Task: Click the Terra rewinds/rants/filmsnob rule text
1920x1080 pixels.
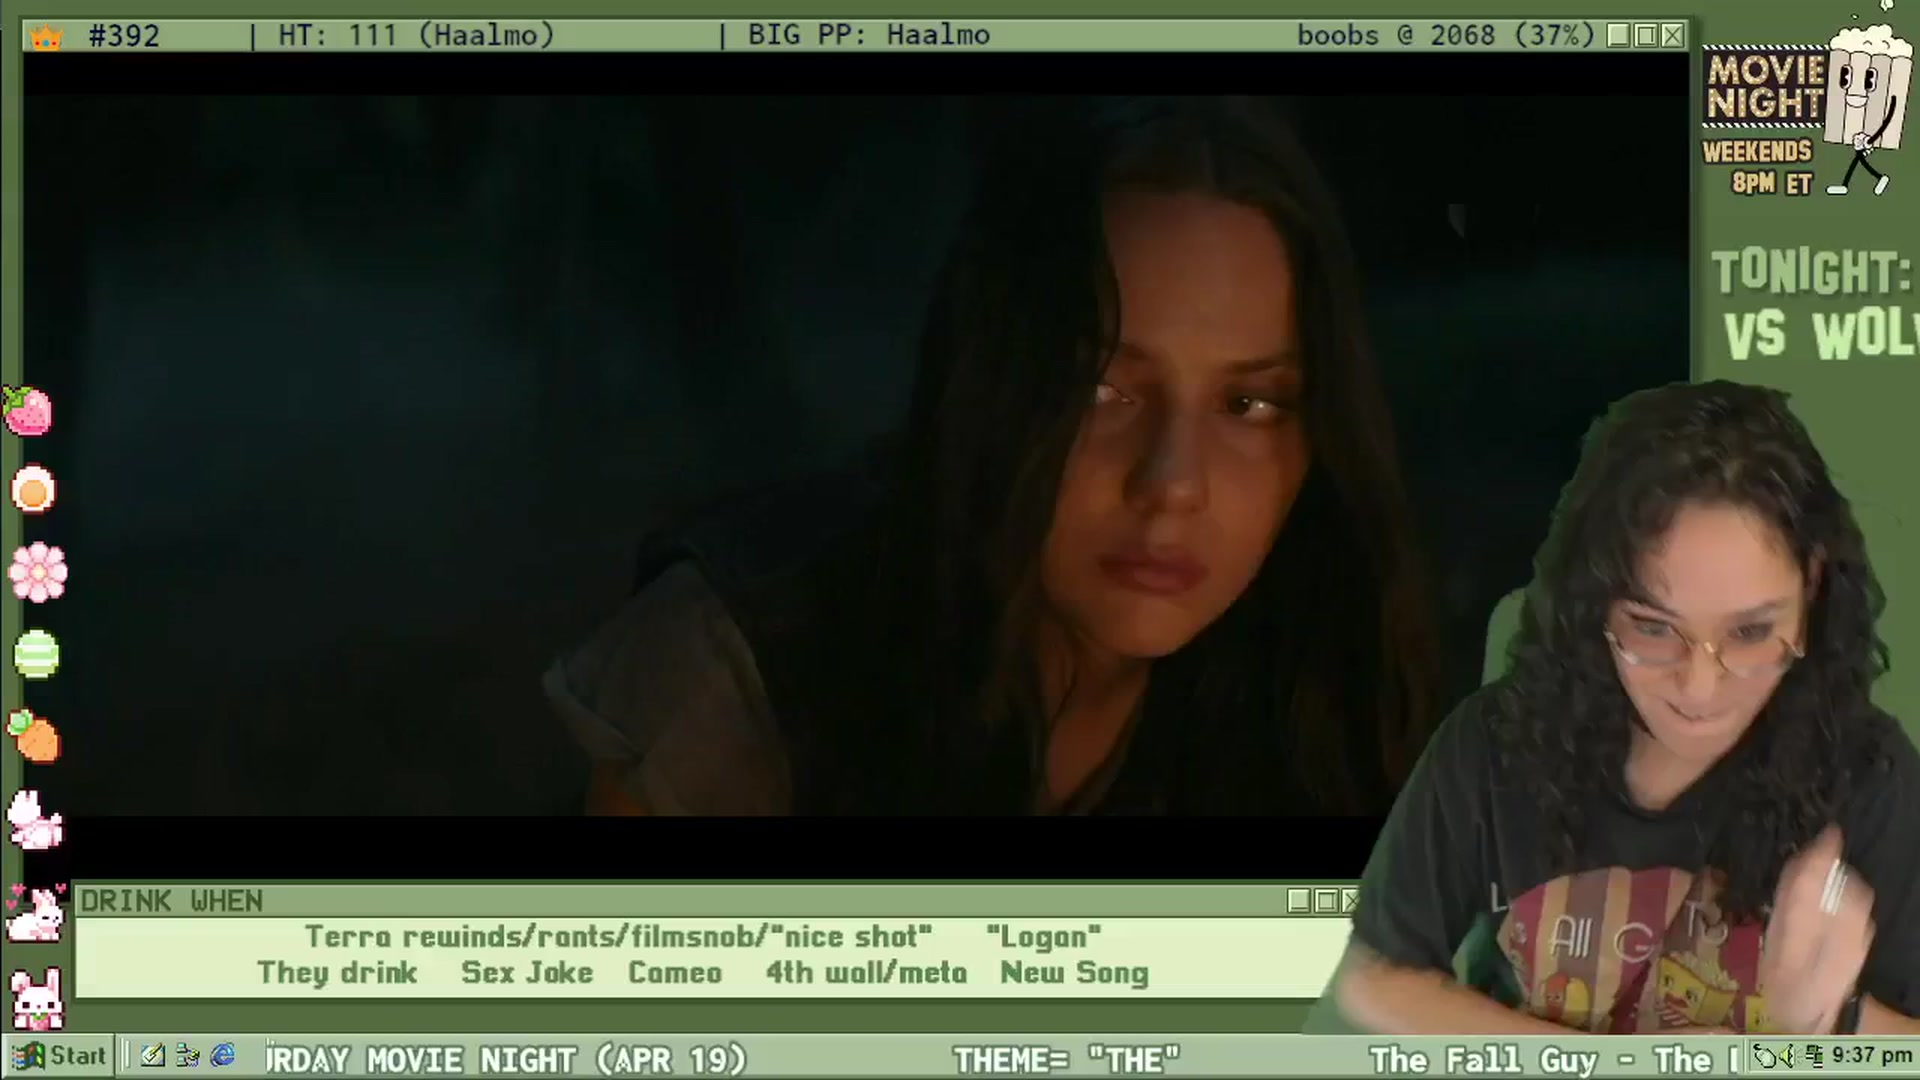Action: [618, 937]
